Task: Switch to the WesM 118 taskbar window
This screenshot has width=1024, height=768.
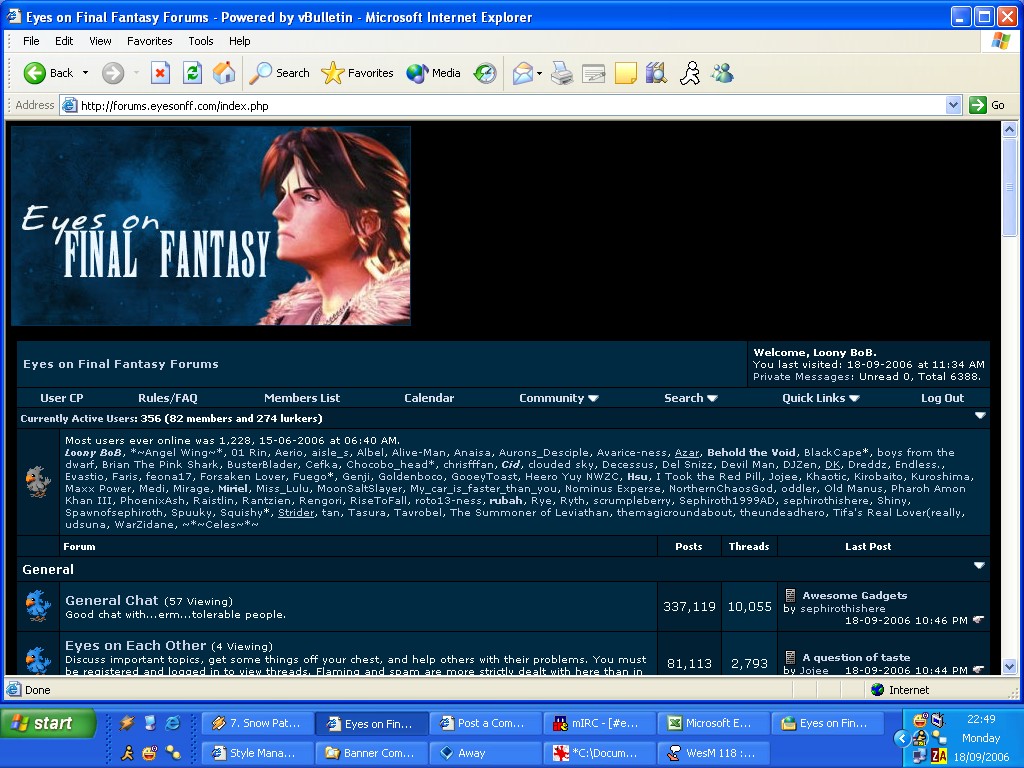Action: coord(714,753)
